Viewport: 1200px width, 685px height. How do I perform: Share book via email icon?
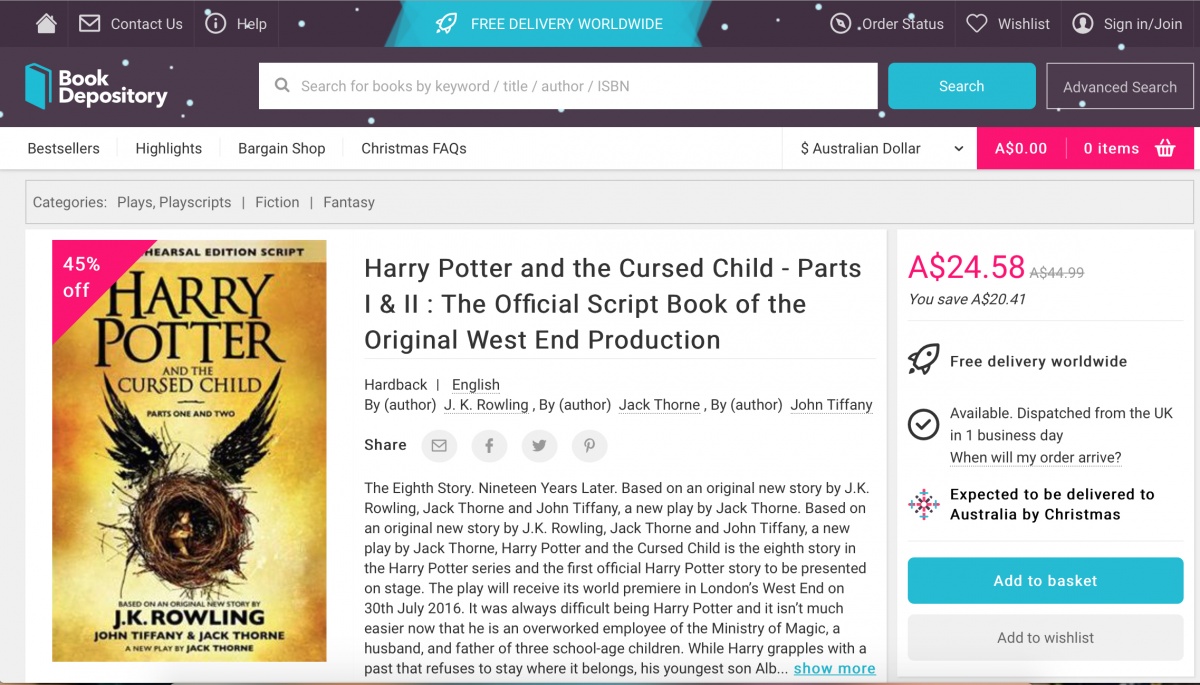(x=439, y=446)
